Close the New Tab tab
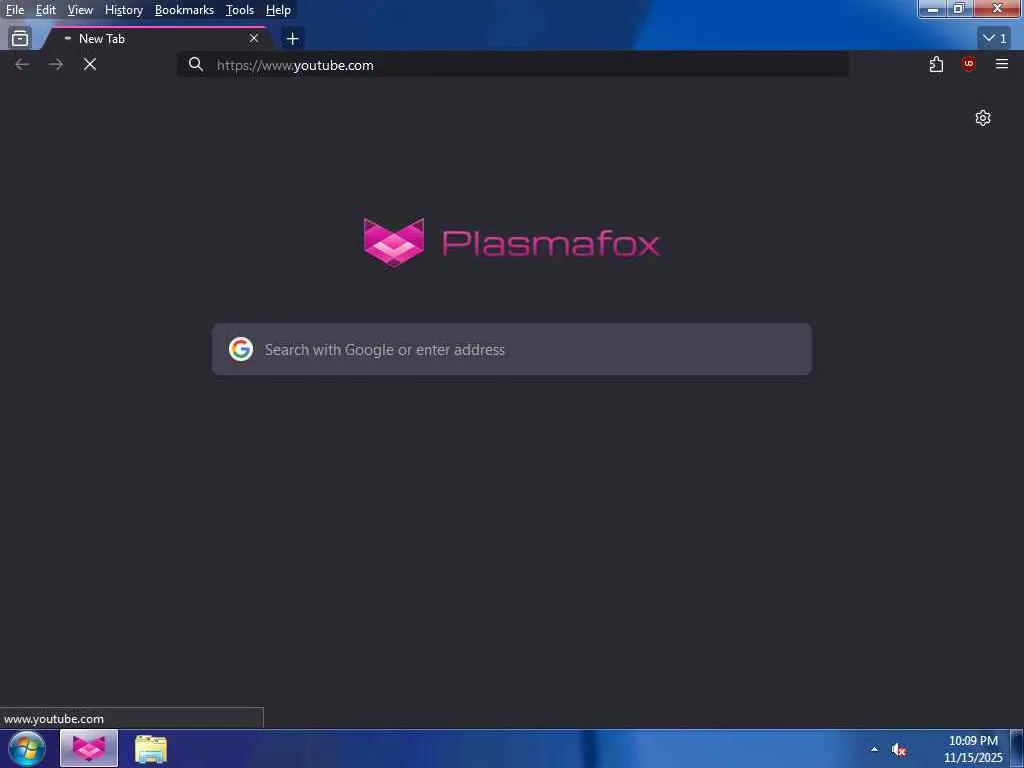This screenshot has width=1024, height=768. pos(254,39)
